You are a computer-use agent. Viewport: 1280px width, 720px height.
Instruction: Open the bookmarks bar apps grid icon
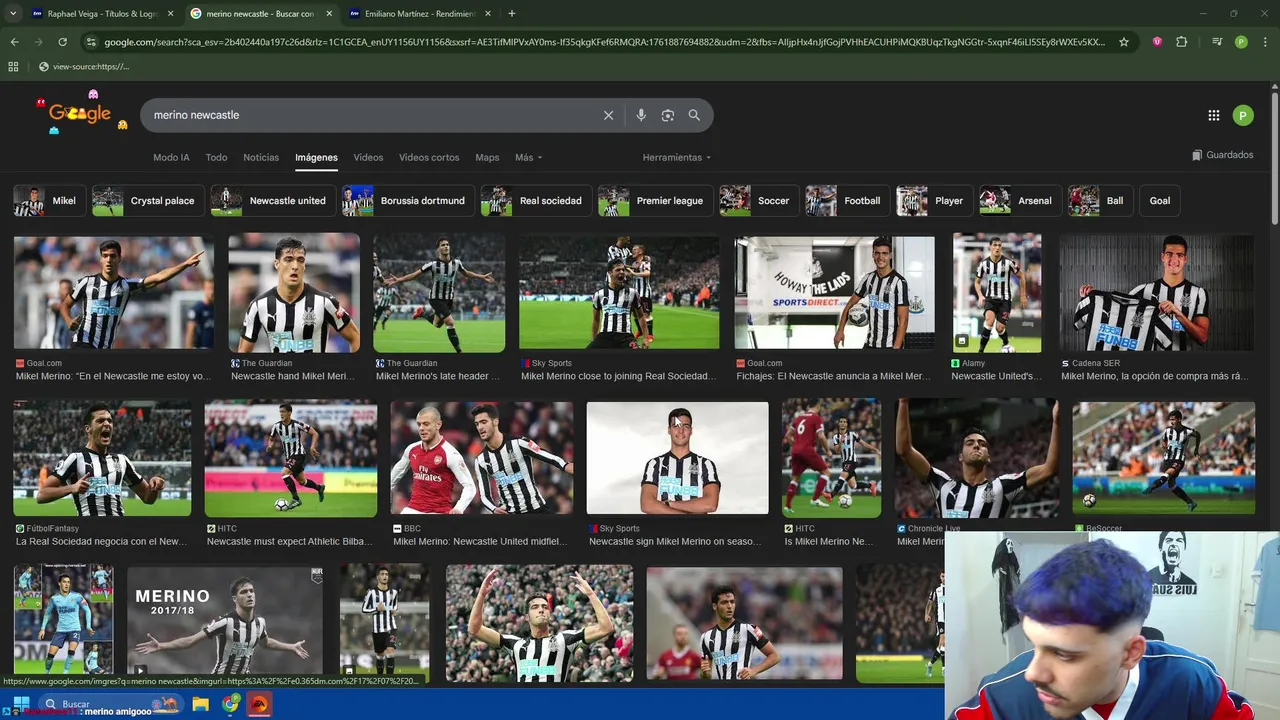click(x=13, y=66)
